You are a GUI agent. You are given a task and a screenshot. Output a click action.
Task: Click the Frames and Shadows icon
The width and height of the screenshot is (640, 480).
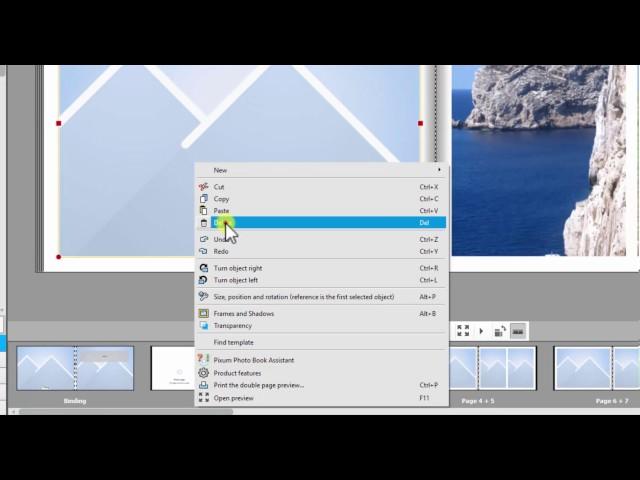pyautogui.click(x=203, y=313)
